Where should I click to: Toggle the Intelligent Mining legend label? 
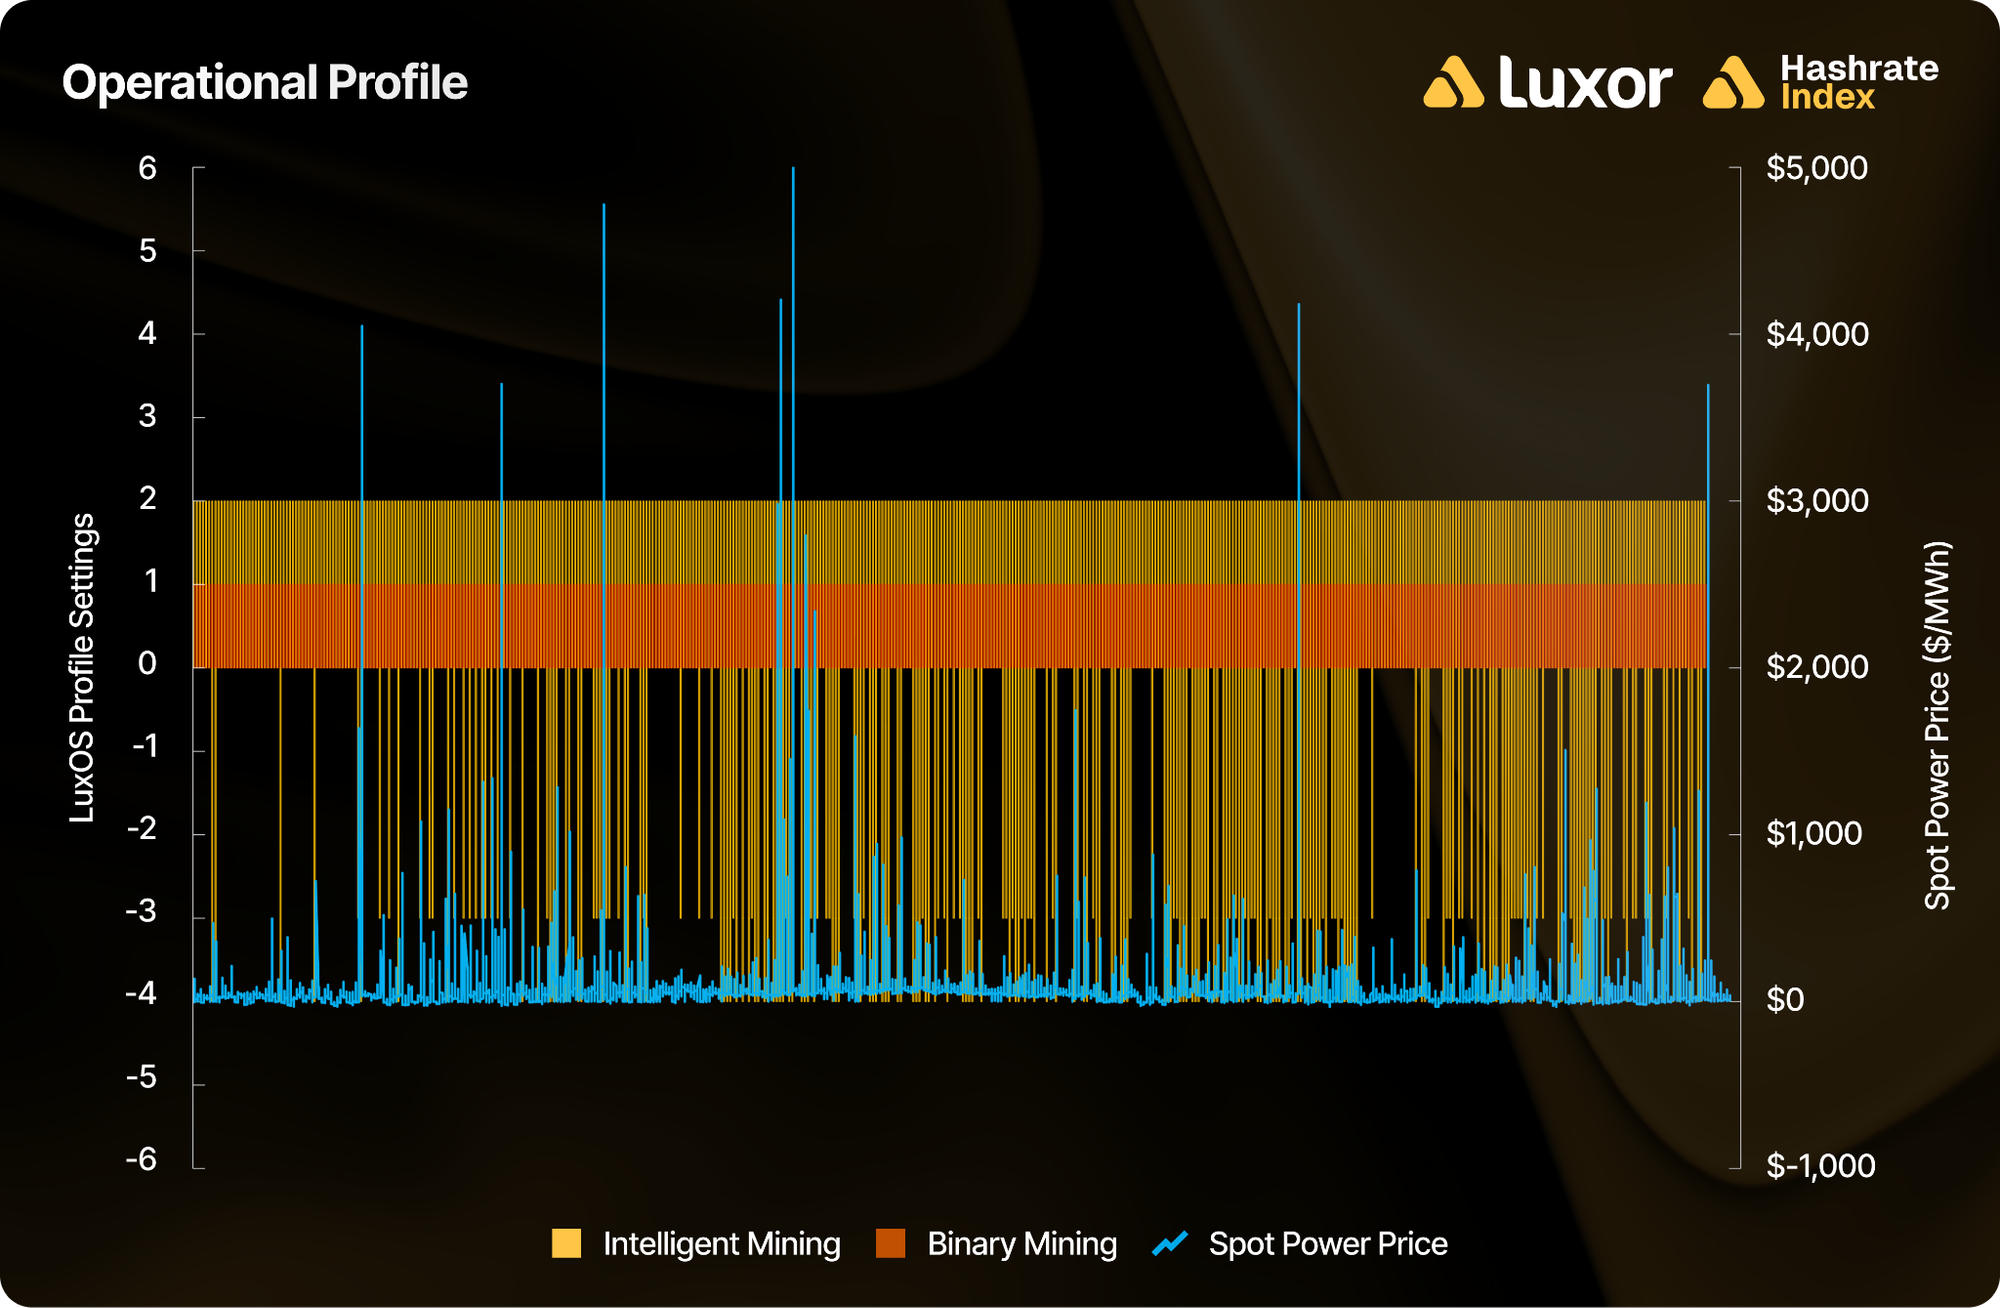click(721, 1243)
